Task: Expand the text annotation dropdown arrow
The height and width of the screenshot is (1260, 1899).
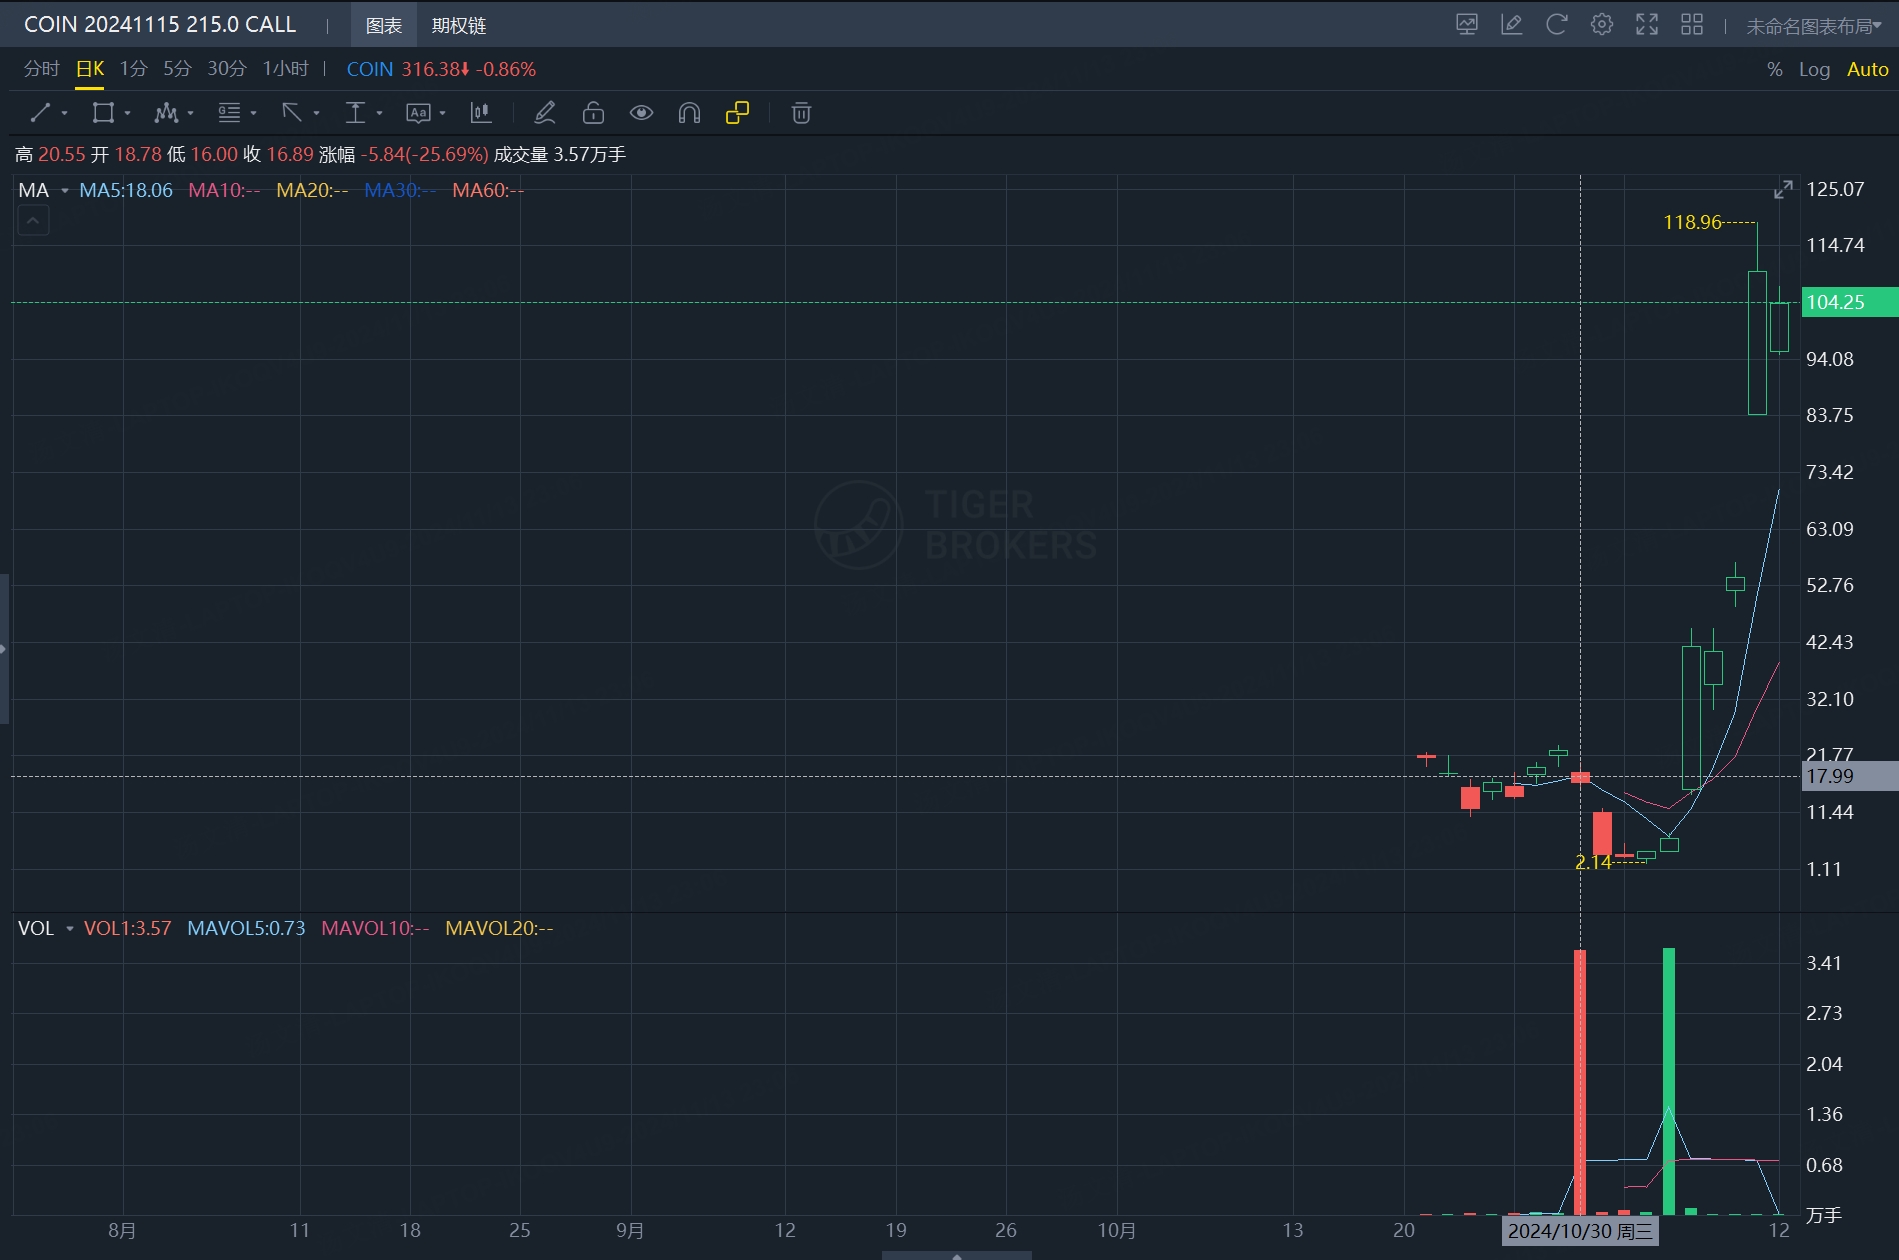Action: pyautogui.click(x=443, y=114)
